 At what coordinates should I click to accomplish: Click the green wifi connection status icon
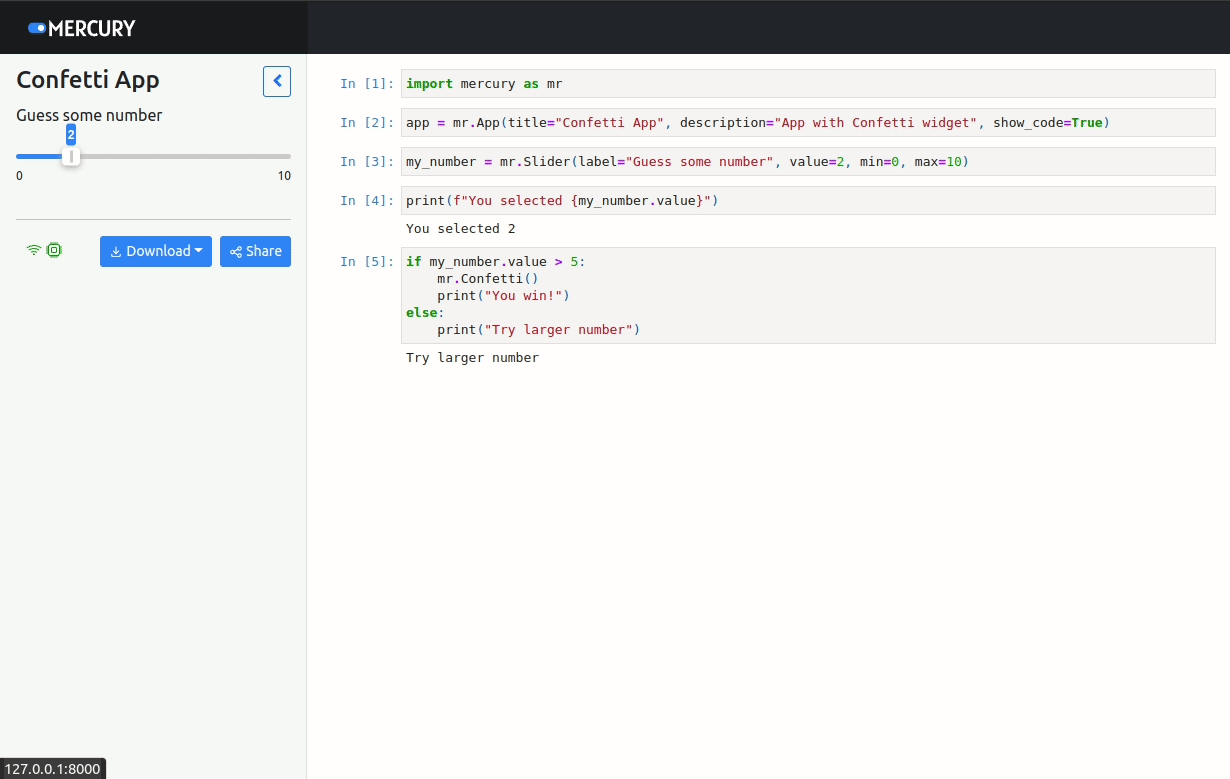pyautogui.click(x=33, y=250)
